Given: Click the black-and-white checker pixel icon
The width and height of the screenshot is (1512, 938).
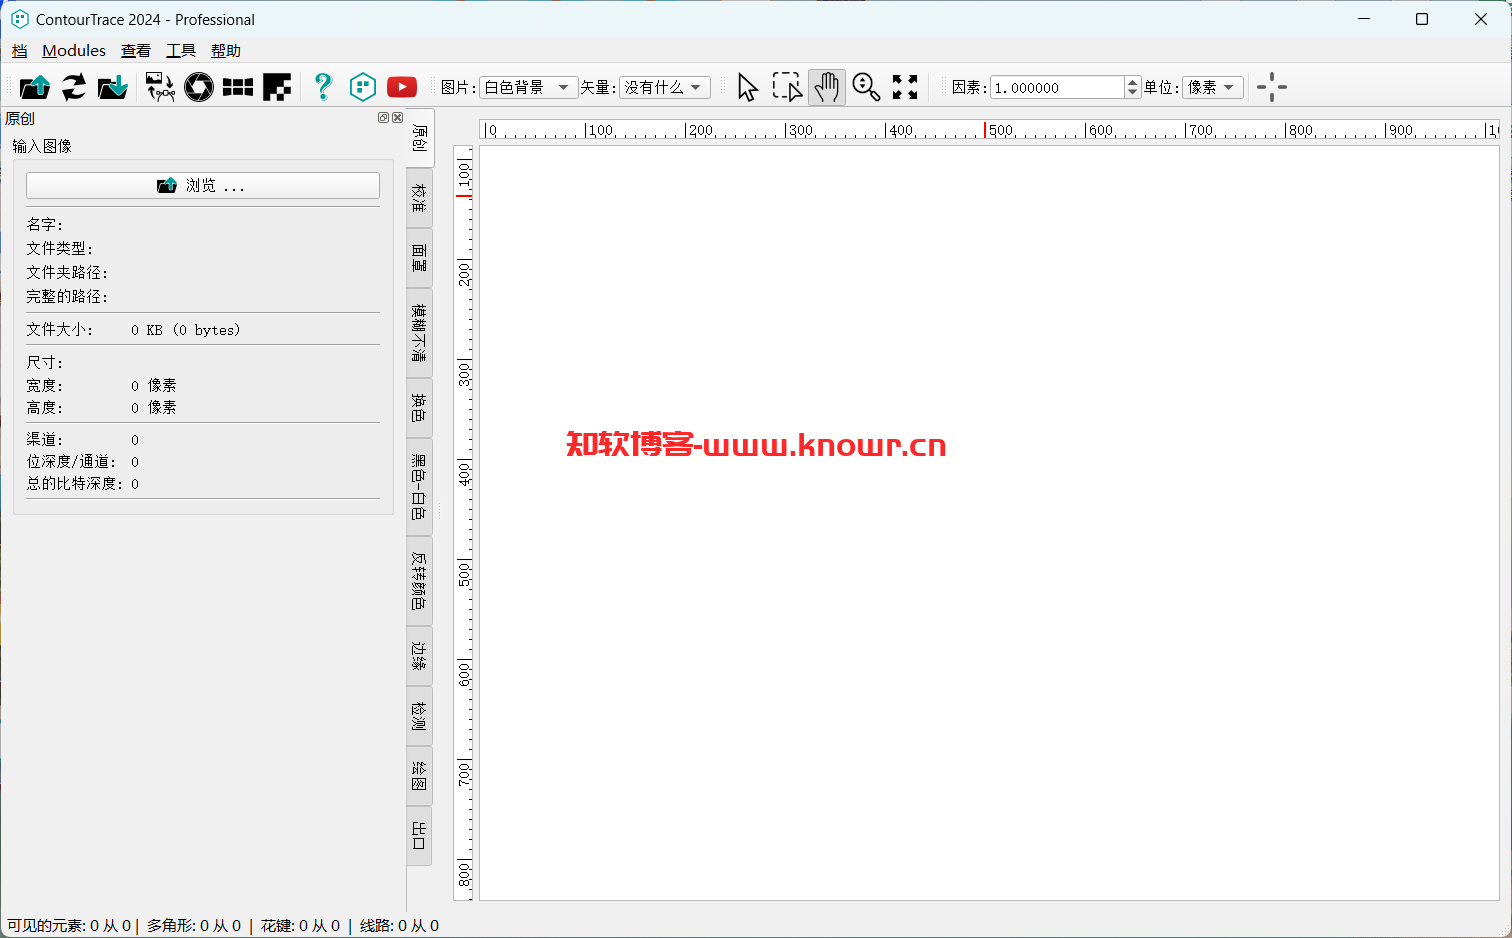Looking at the screenshot, I should [x=277, y=87].
